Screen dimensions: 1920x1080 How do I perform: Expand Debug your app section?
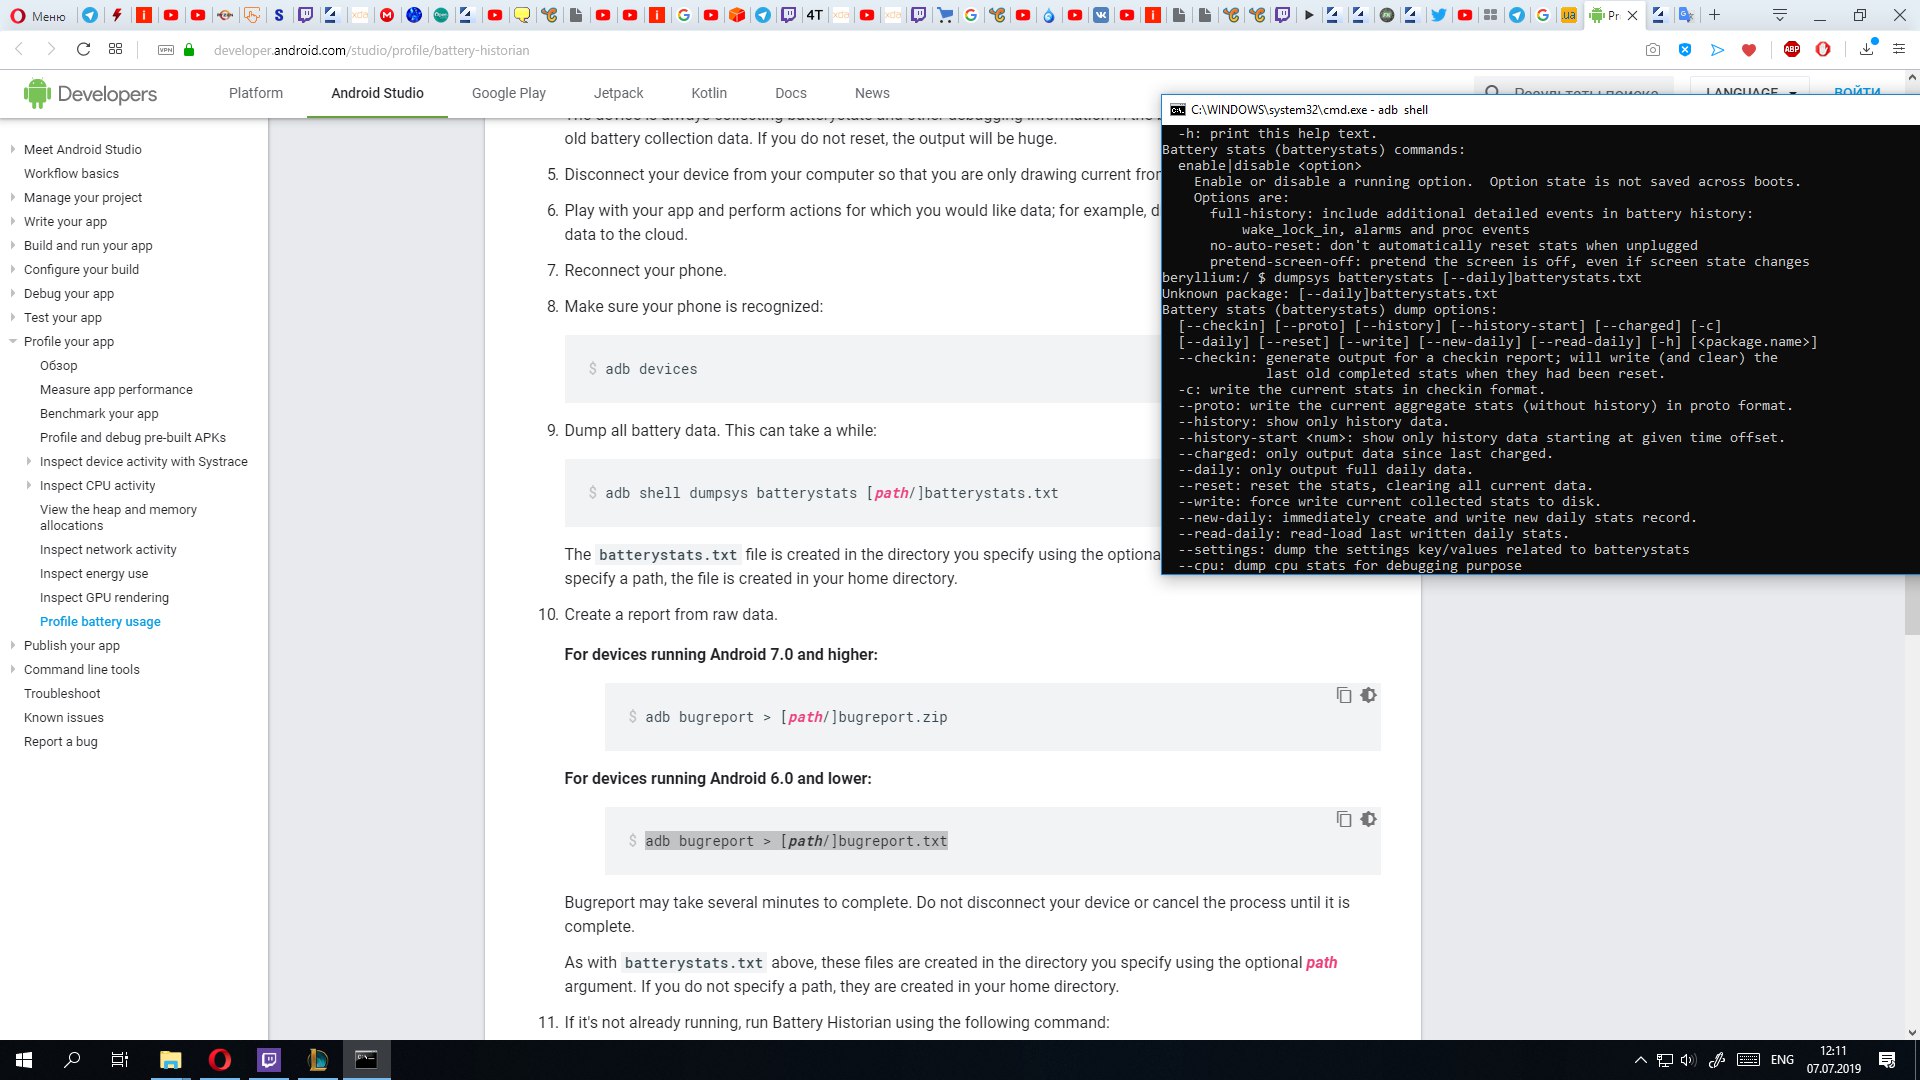click(x=13, y=293)
